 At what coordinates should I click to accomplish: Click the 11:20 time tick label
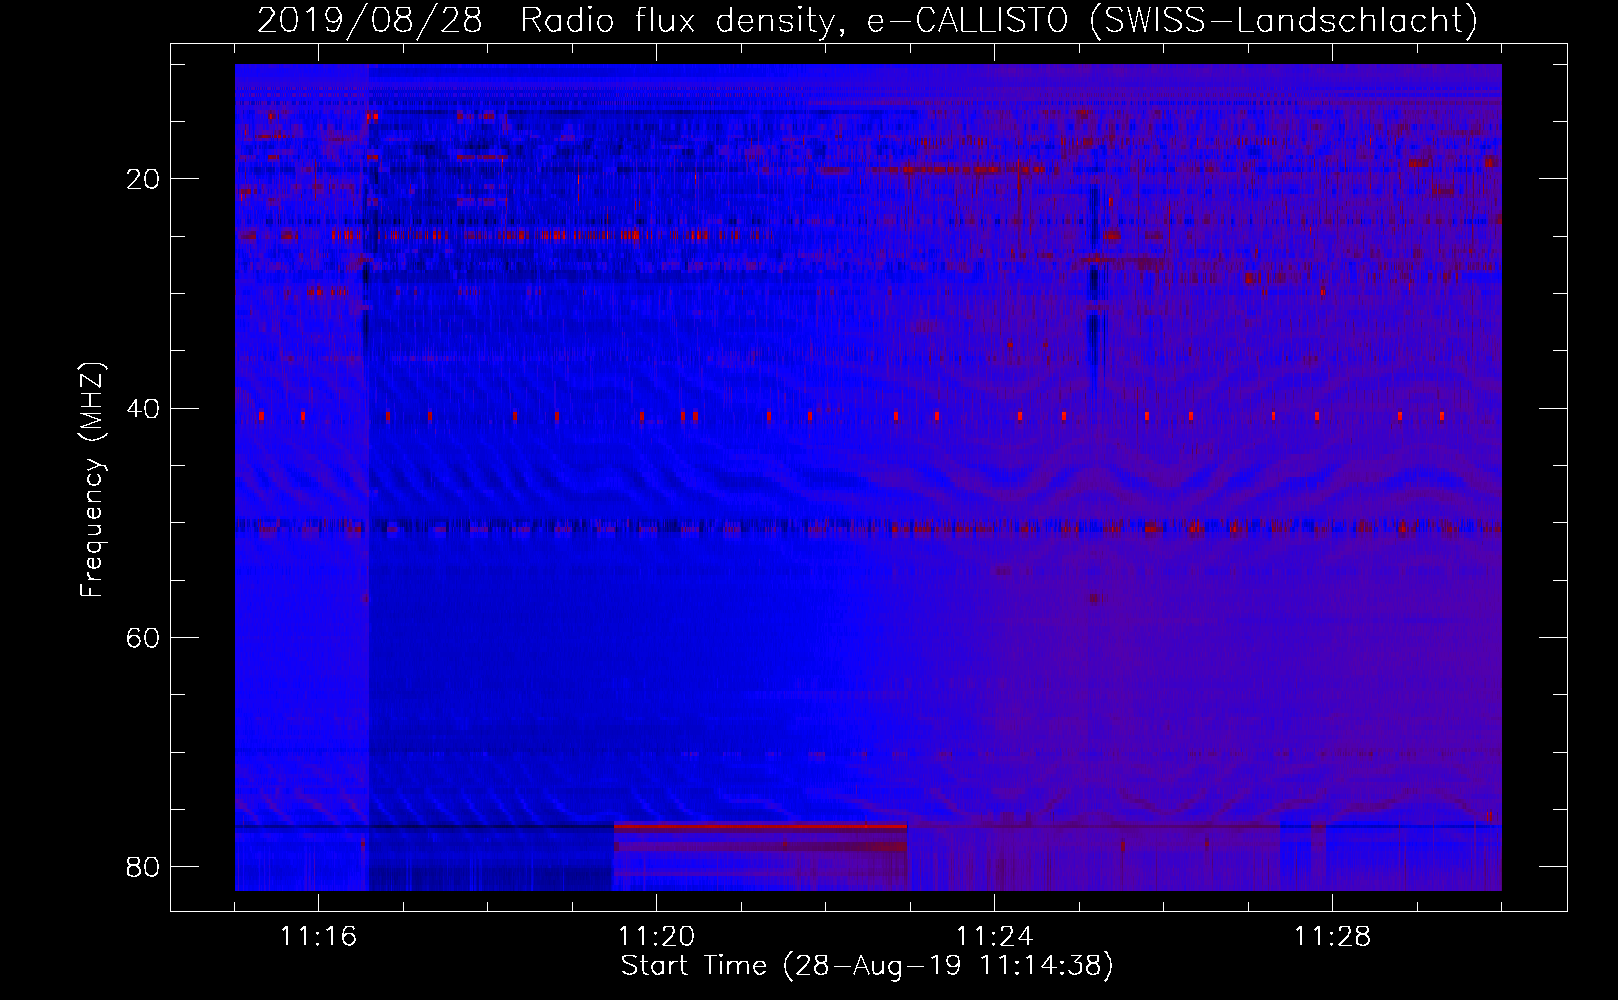[656, 937]
